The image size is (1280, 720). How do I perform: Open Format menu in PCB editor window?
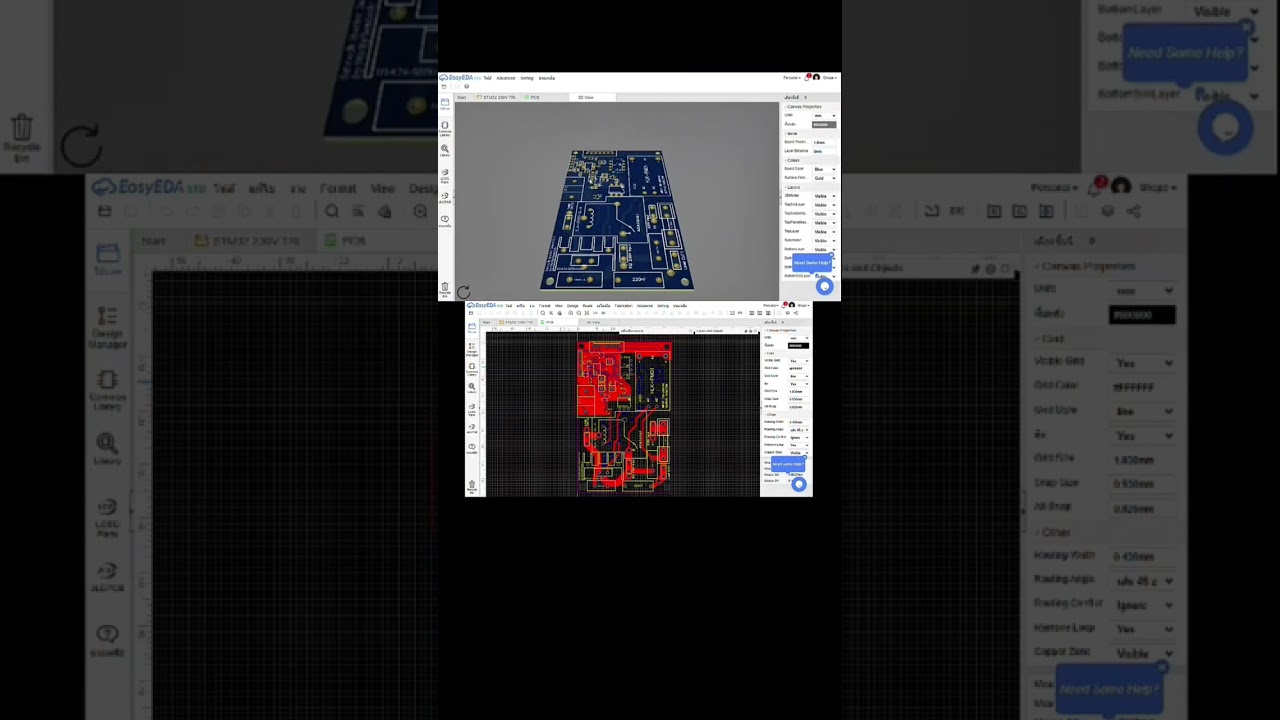pos(545,306)
